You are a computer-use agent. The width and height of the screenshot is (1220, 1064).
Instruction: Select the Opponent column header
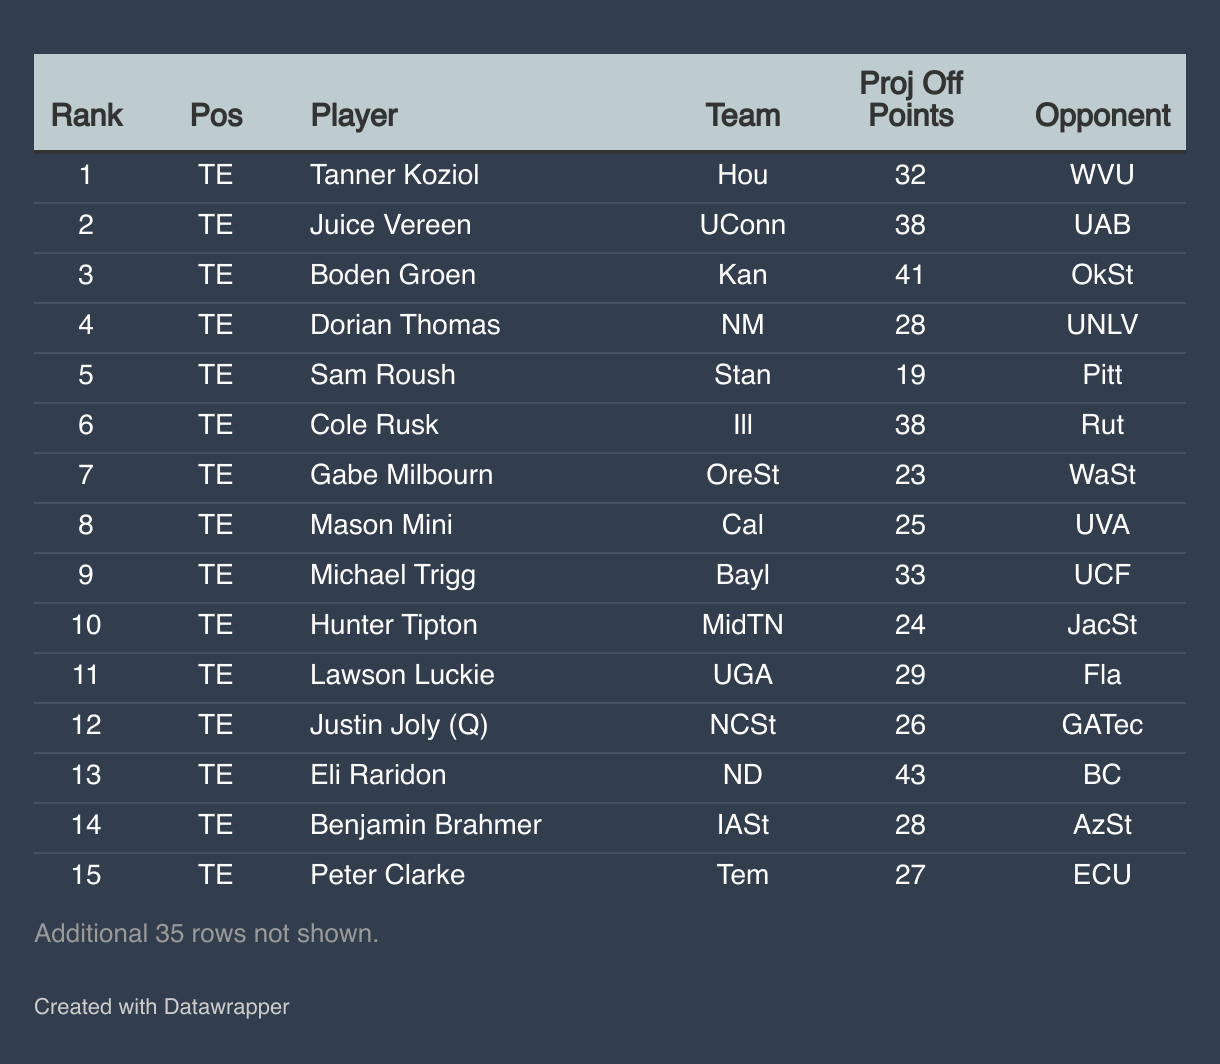pos(1102,115)
